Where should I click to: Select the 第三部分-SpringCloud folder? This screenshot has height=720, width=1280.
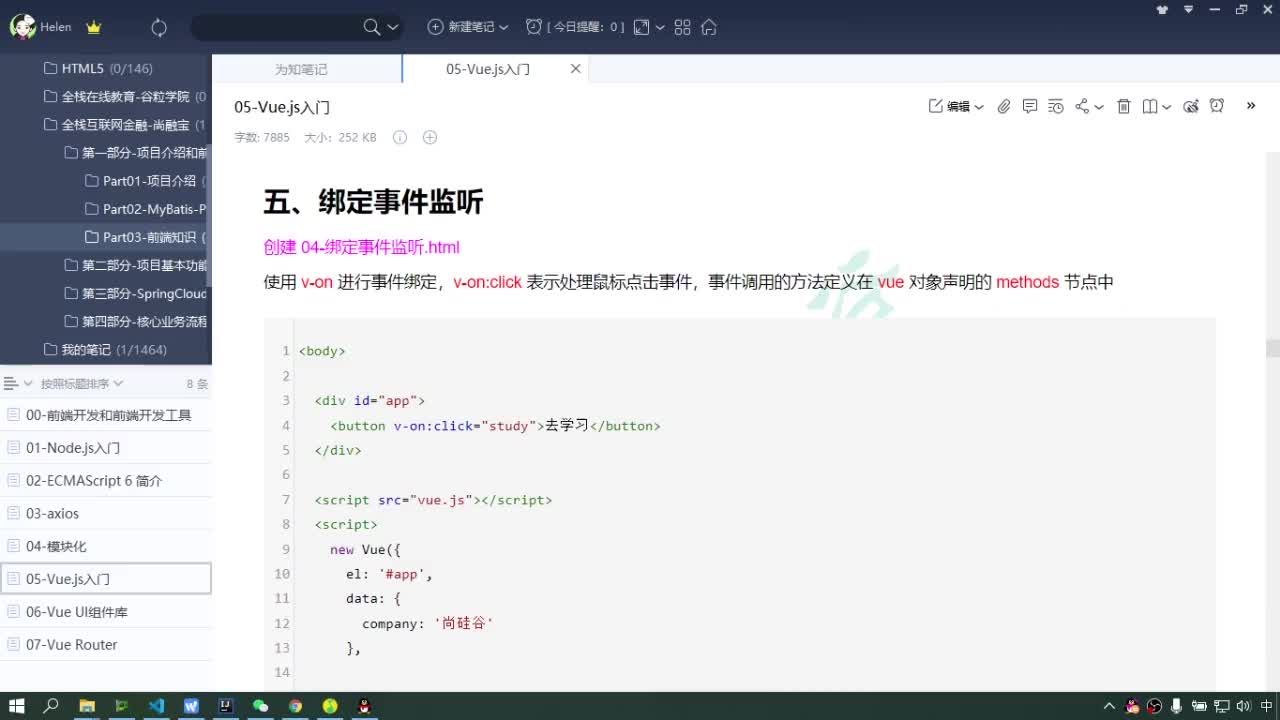coord(106,294)
